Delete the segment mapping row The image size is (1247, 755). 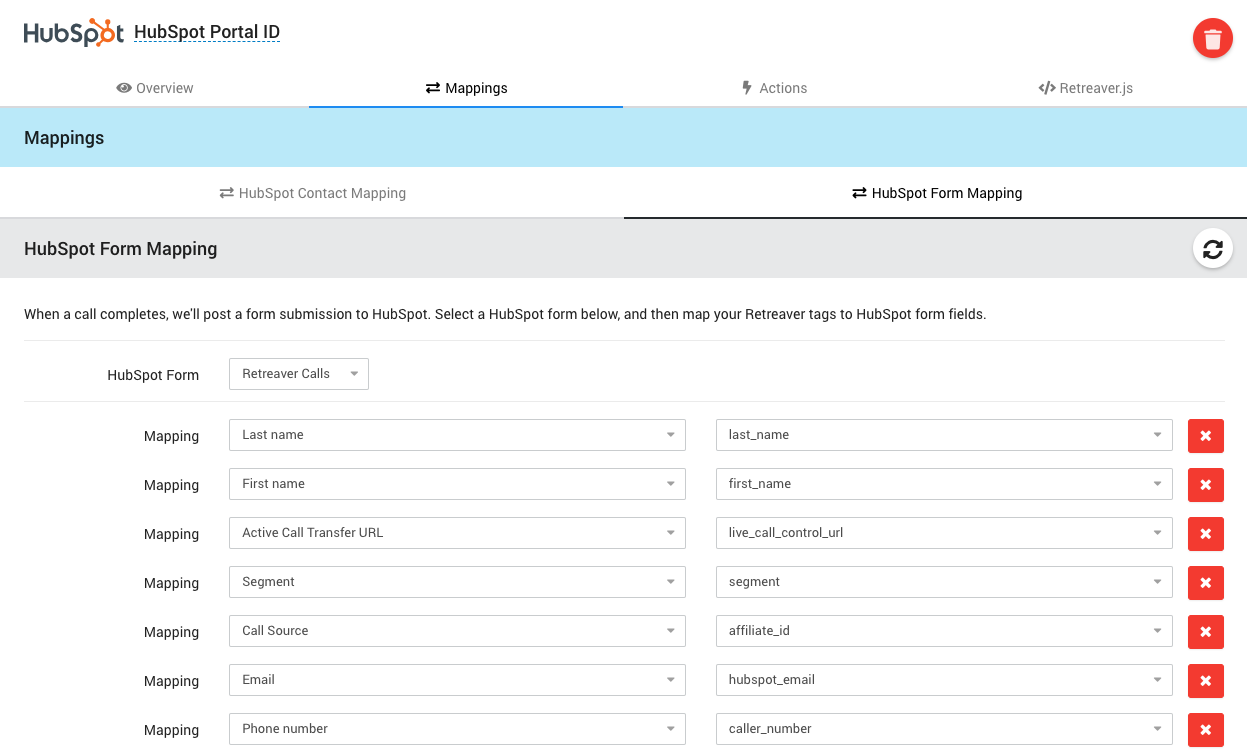[1205, 583]
